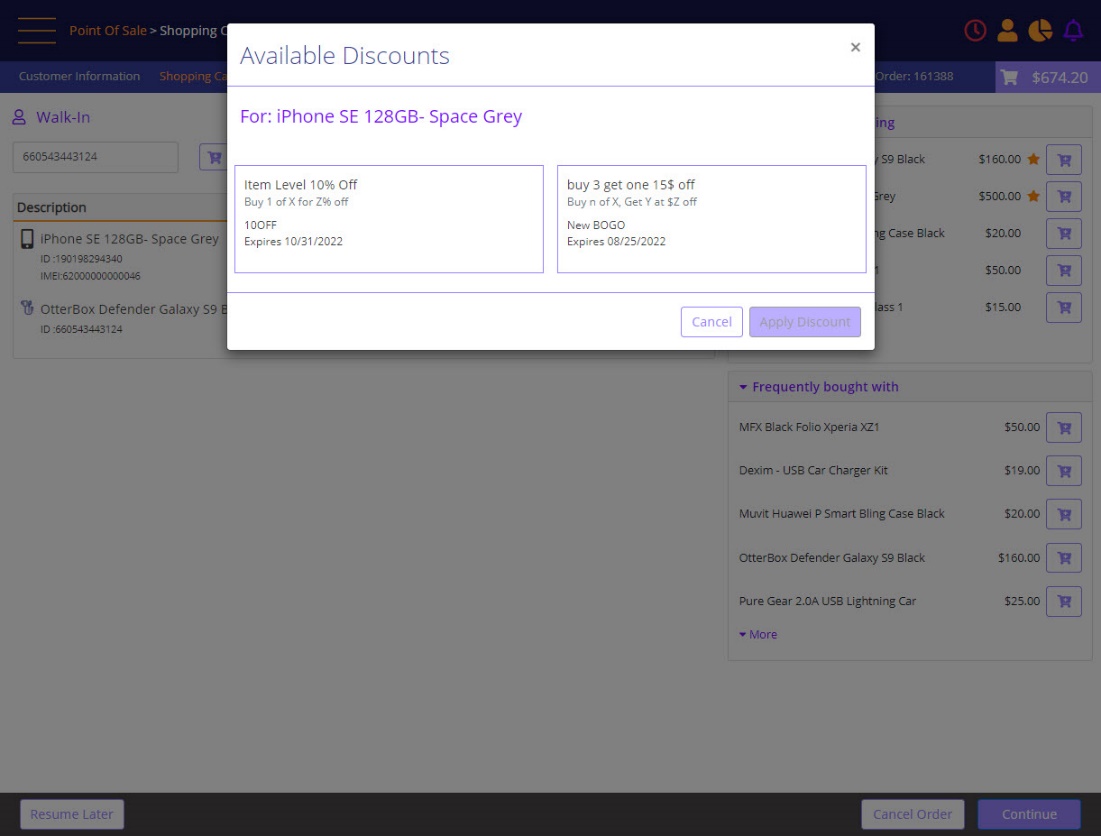Expand More frequently bought items
Screen dimensions: 1101x836
(x=758, y=635)
